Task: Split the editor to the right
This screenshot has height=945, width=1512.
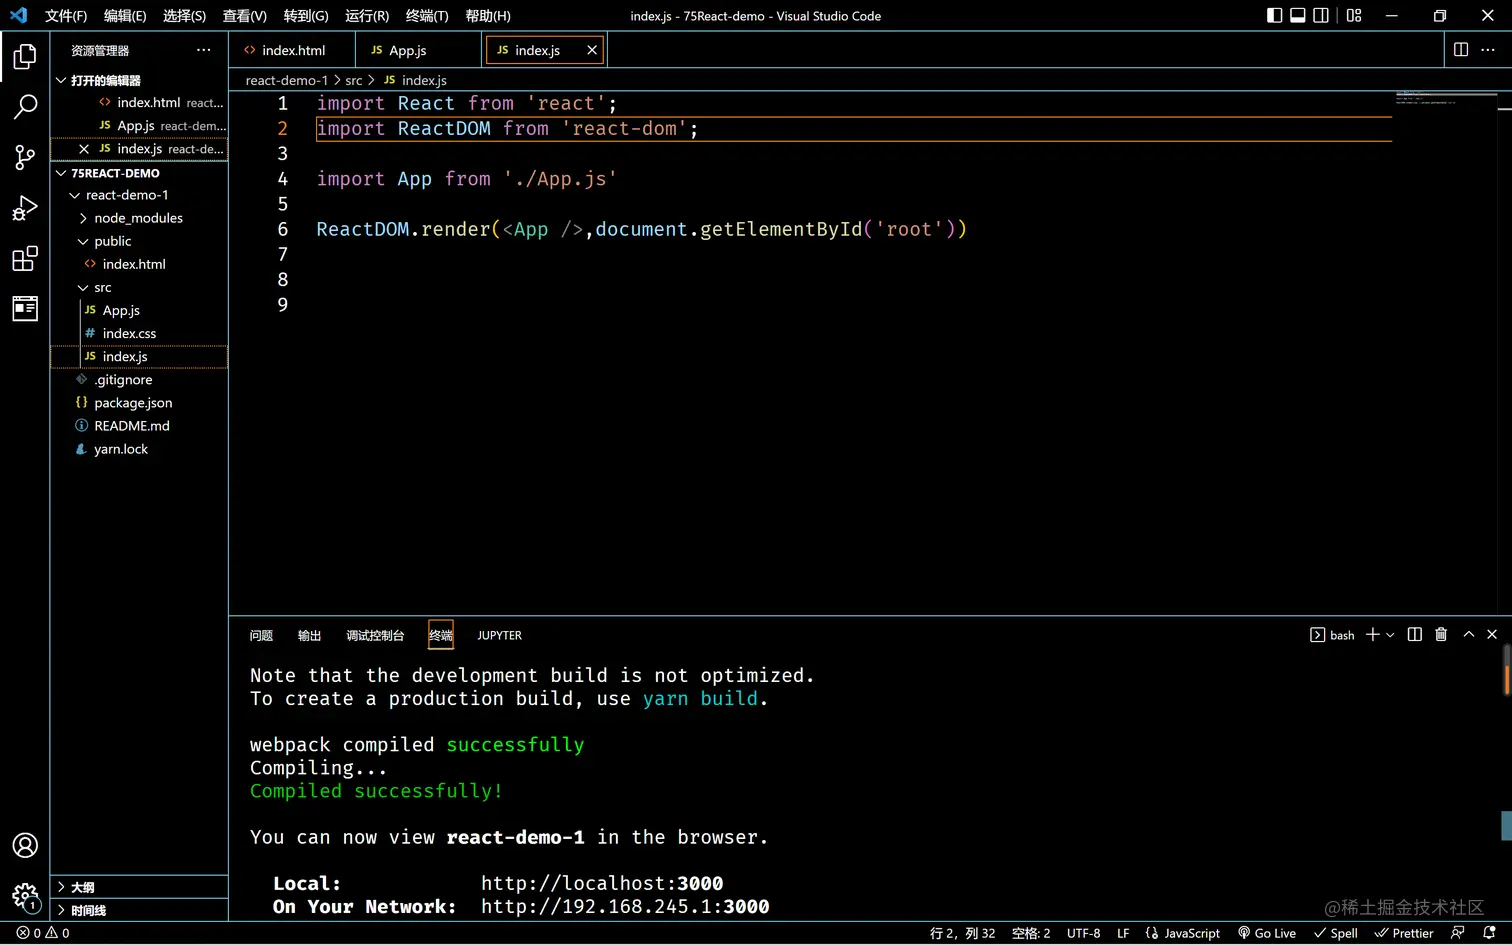Action: [x=1461, y=50]
